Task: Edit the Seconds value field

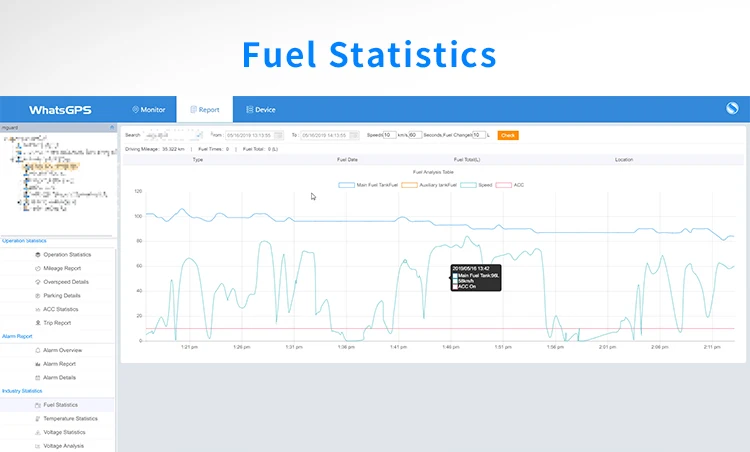Action: [415, 135]
